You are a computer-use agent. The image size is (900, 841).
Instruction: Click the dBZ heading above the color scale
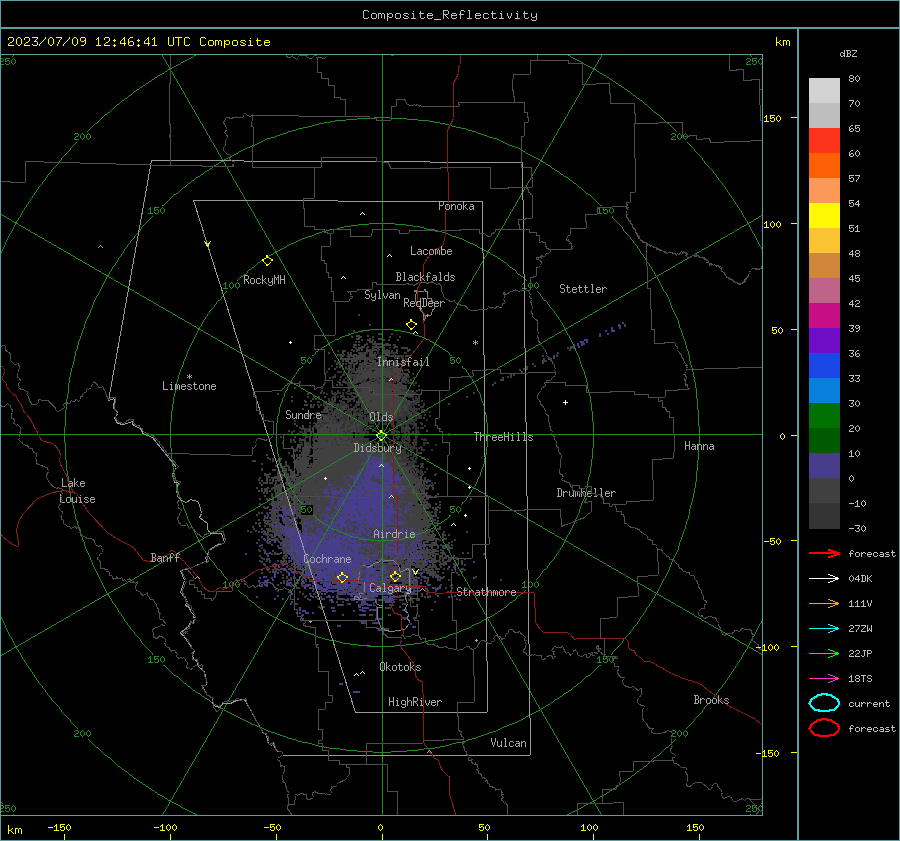click(x=848, y=53)
